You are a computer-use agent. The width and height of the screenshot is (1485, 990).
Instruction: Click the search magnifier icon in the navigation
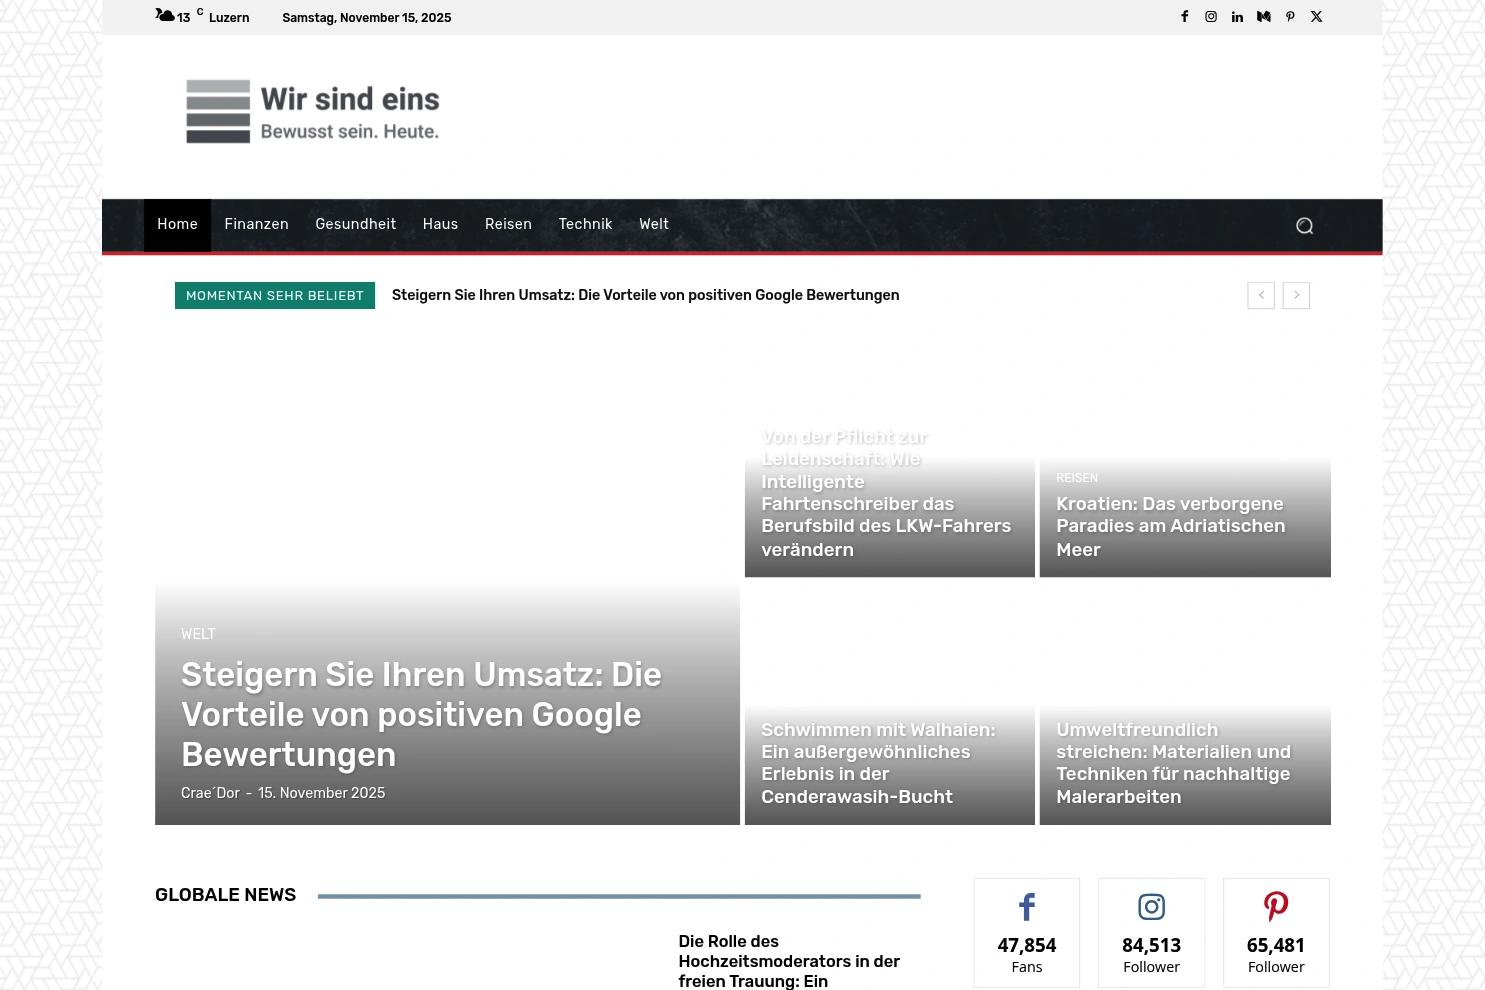point(1304,225)
